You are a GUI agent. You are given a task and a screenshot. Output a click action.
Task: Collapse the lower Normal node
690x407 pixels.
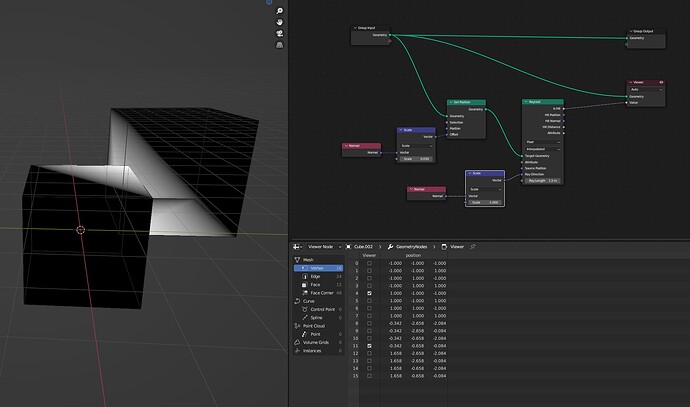click(411, 189)
